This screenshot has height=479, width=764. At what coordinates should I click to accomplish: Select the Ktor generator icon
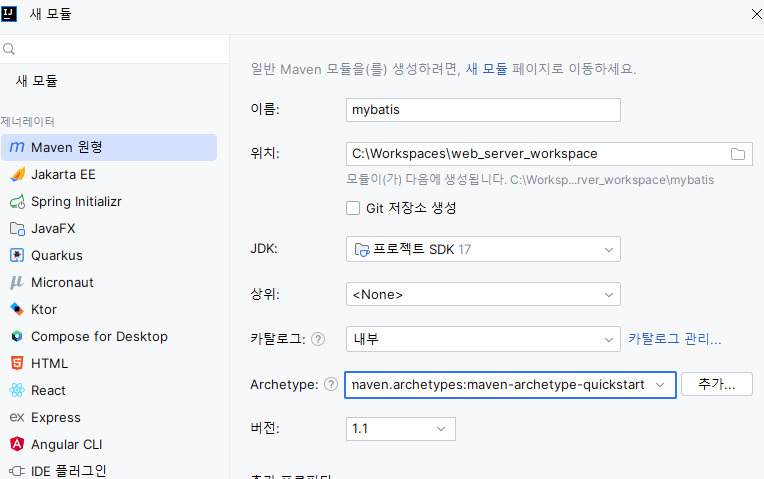click(17, 309)
